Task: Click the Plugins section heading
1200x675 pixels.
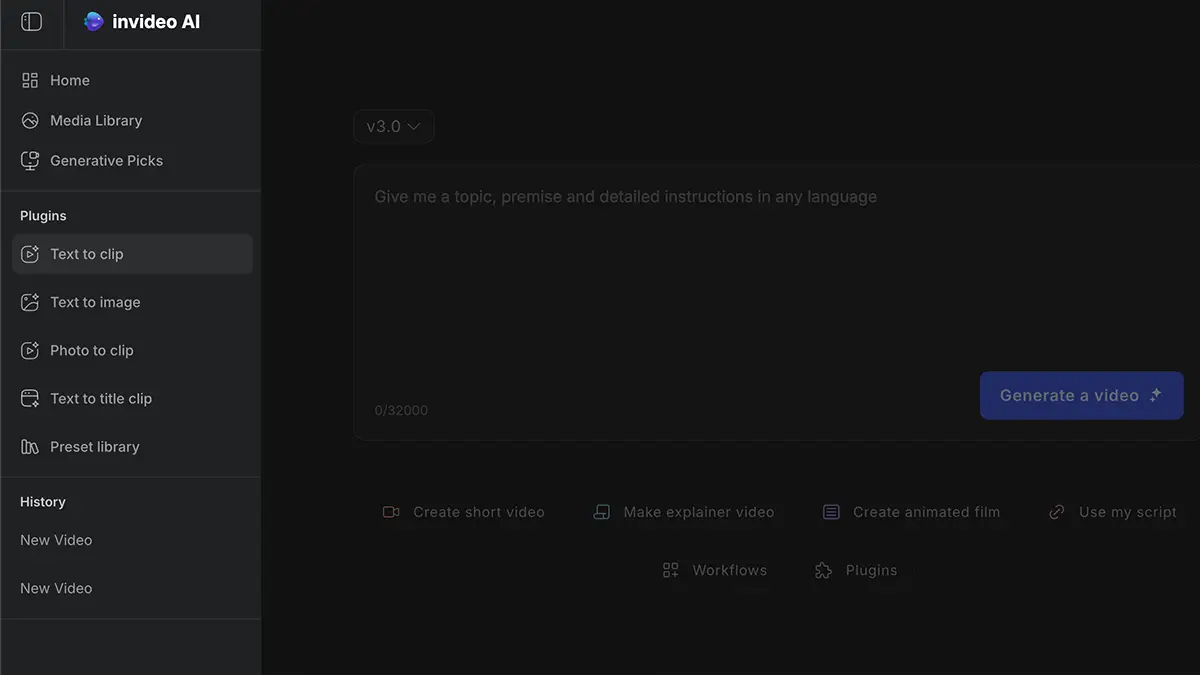Action: pyautogui.click(x=43, y=216)
